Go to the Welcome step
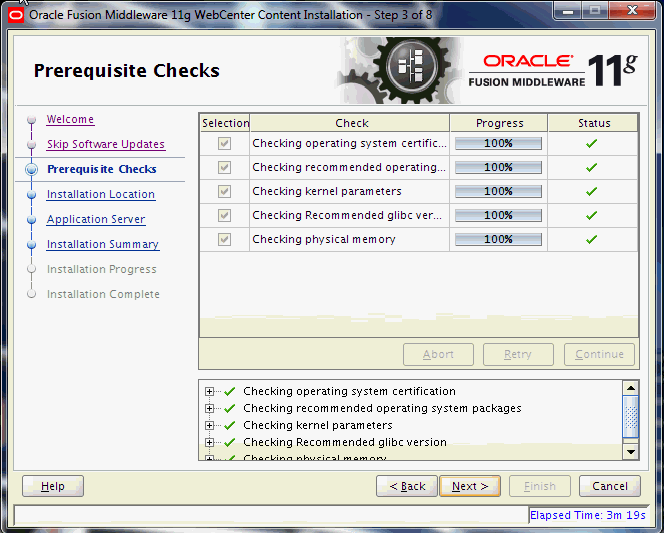The height and width of the screenshot is (533, 664). (70, 119)
